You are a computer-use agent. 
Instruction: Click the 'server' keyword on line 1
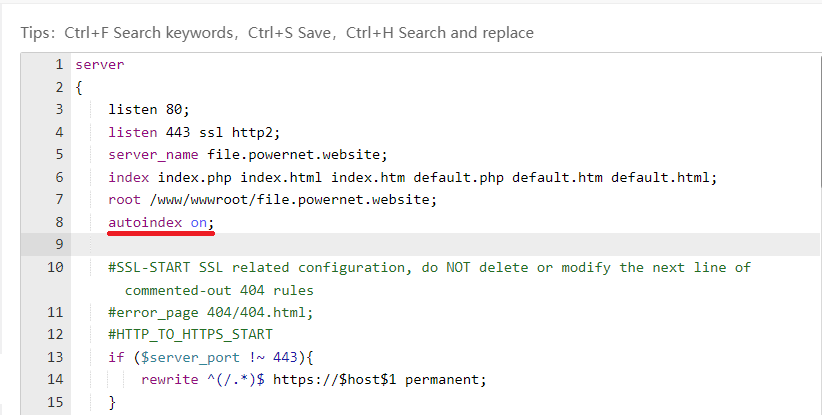point(100,65)
